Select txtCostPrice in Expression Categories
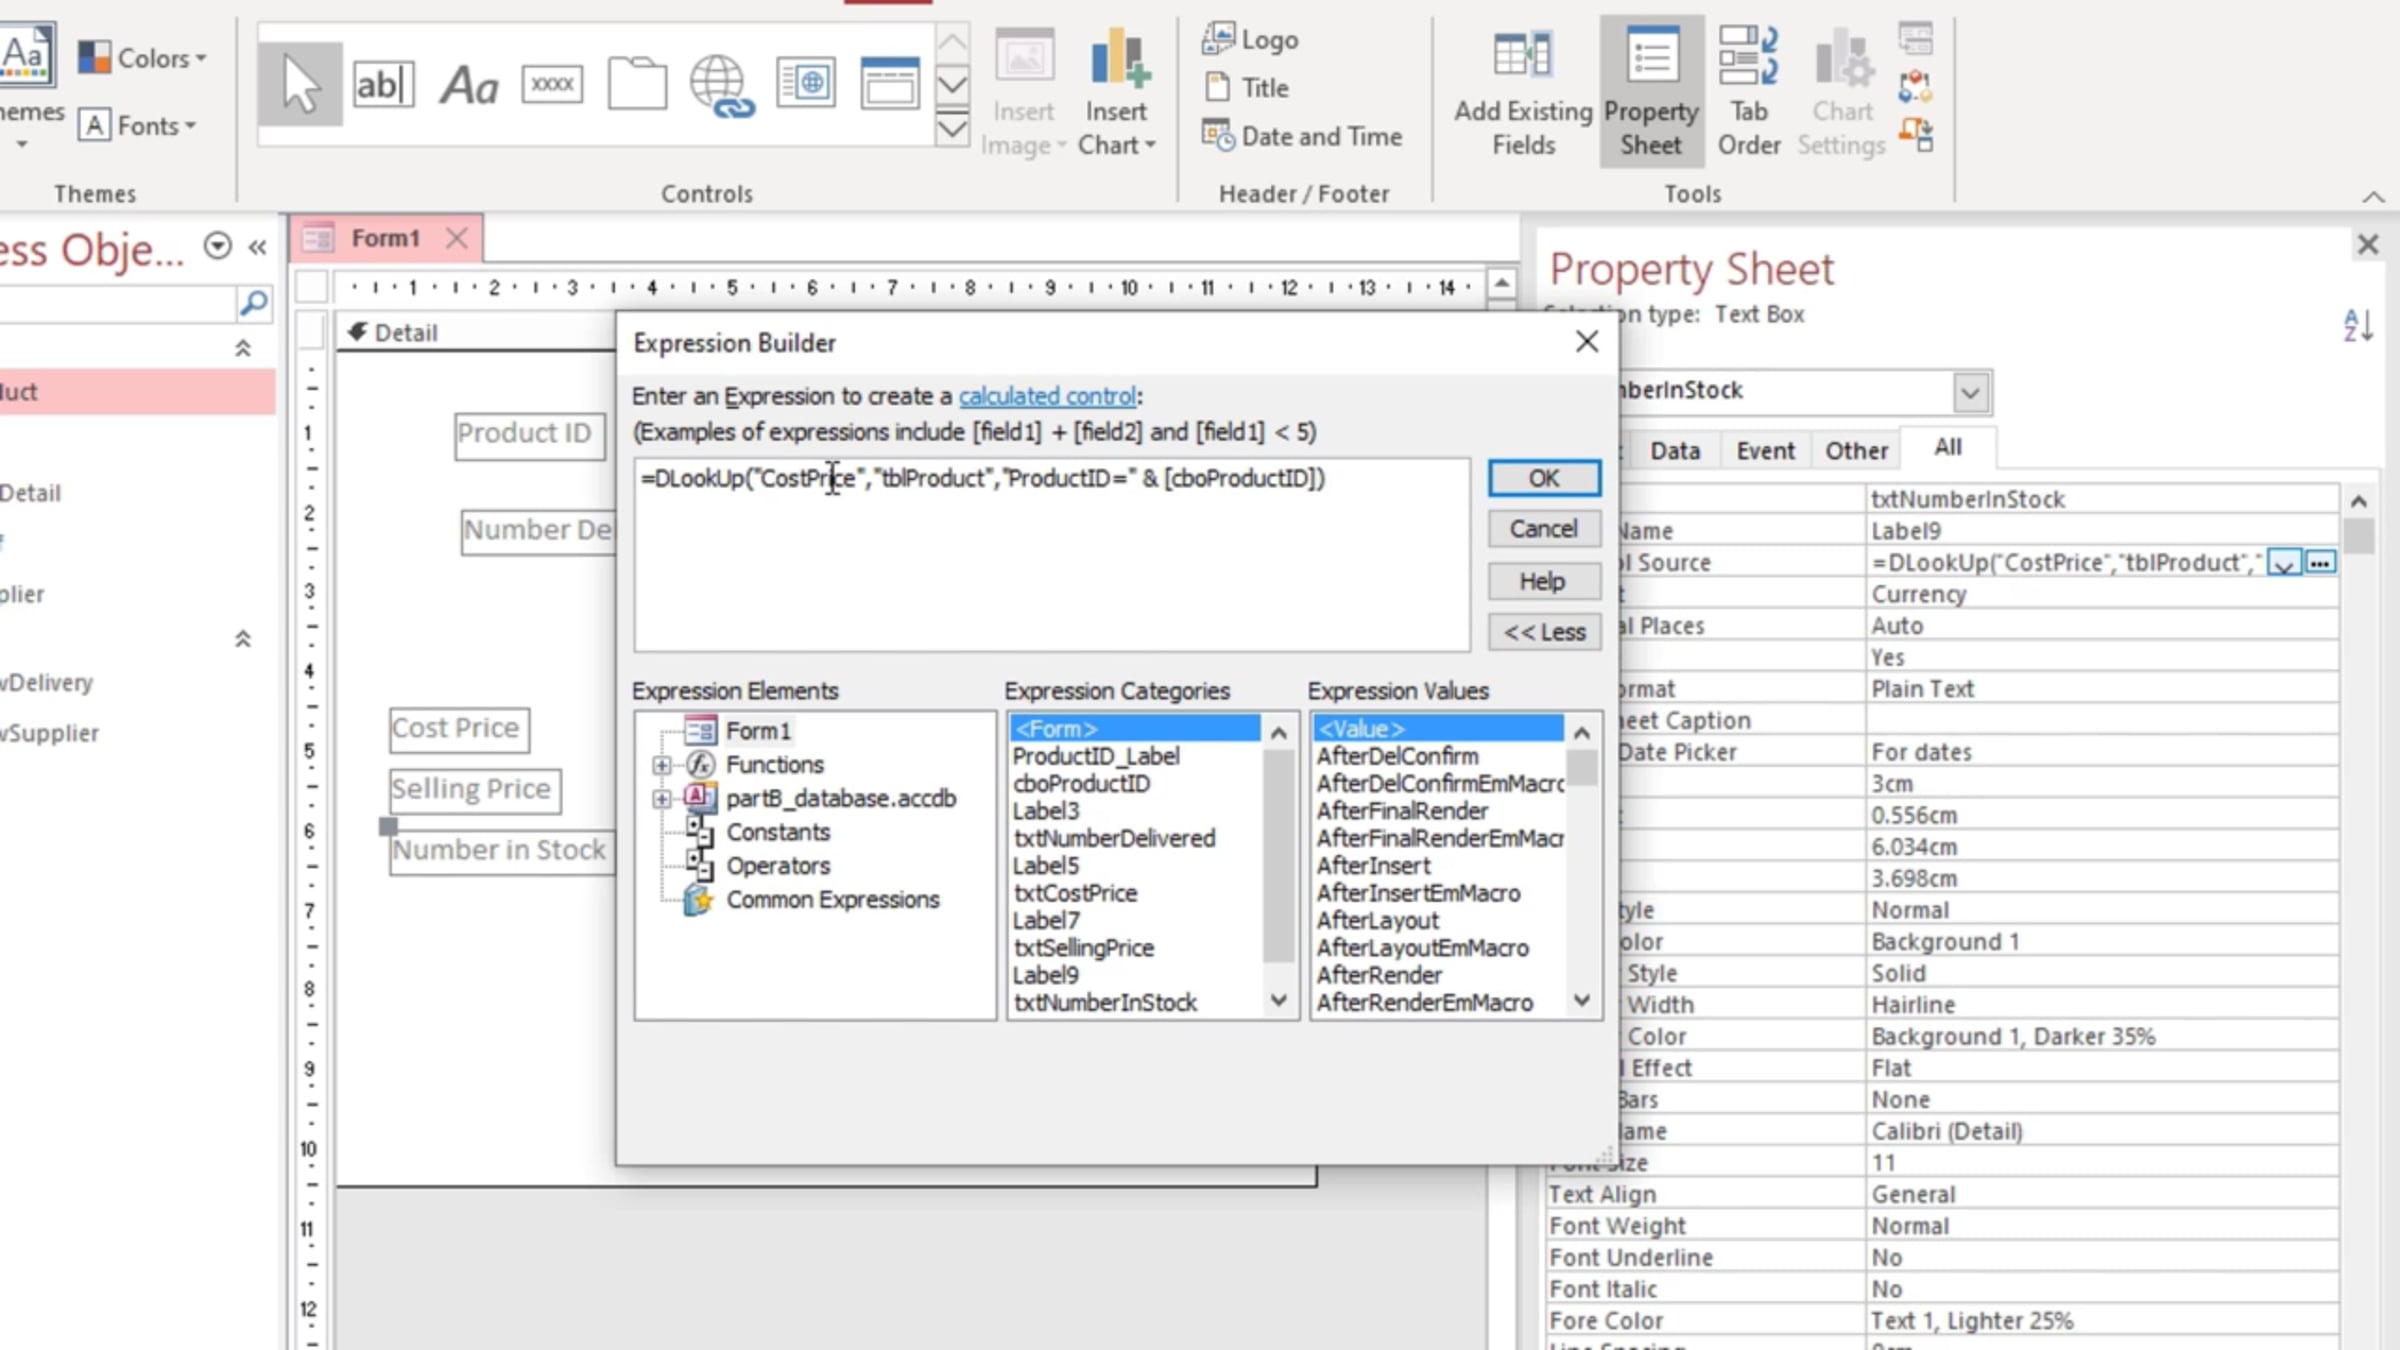 [x=1075, y=893]
